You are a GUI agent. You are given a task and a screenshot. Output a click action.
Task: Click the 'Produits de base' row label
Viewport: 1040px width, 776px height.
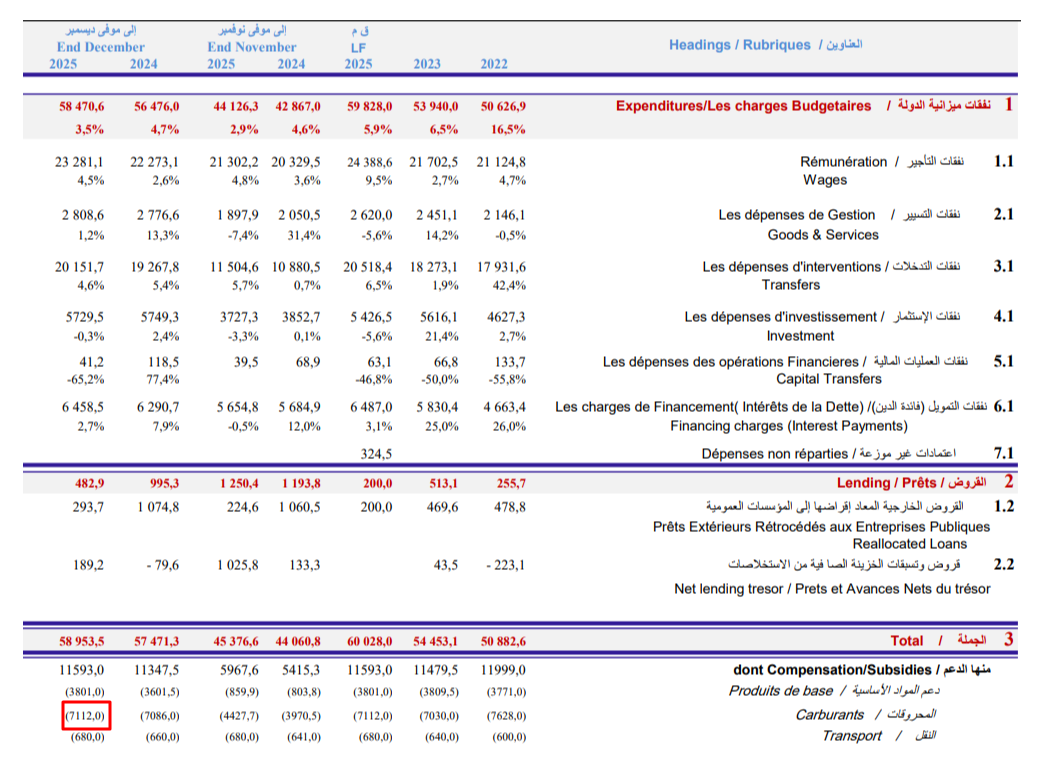[x=780, y=691]
